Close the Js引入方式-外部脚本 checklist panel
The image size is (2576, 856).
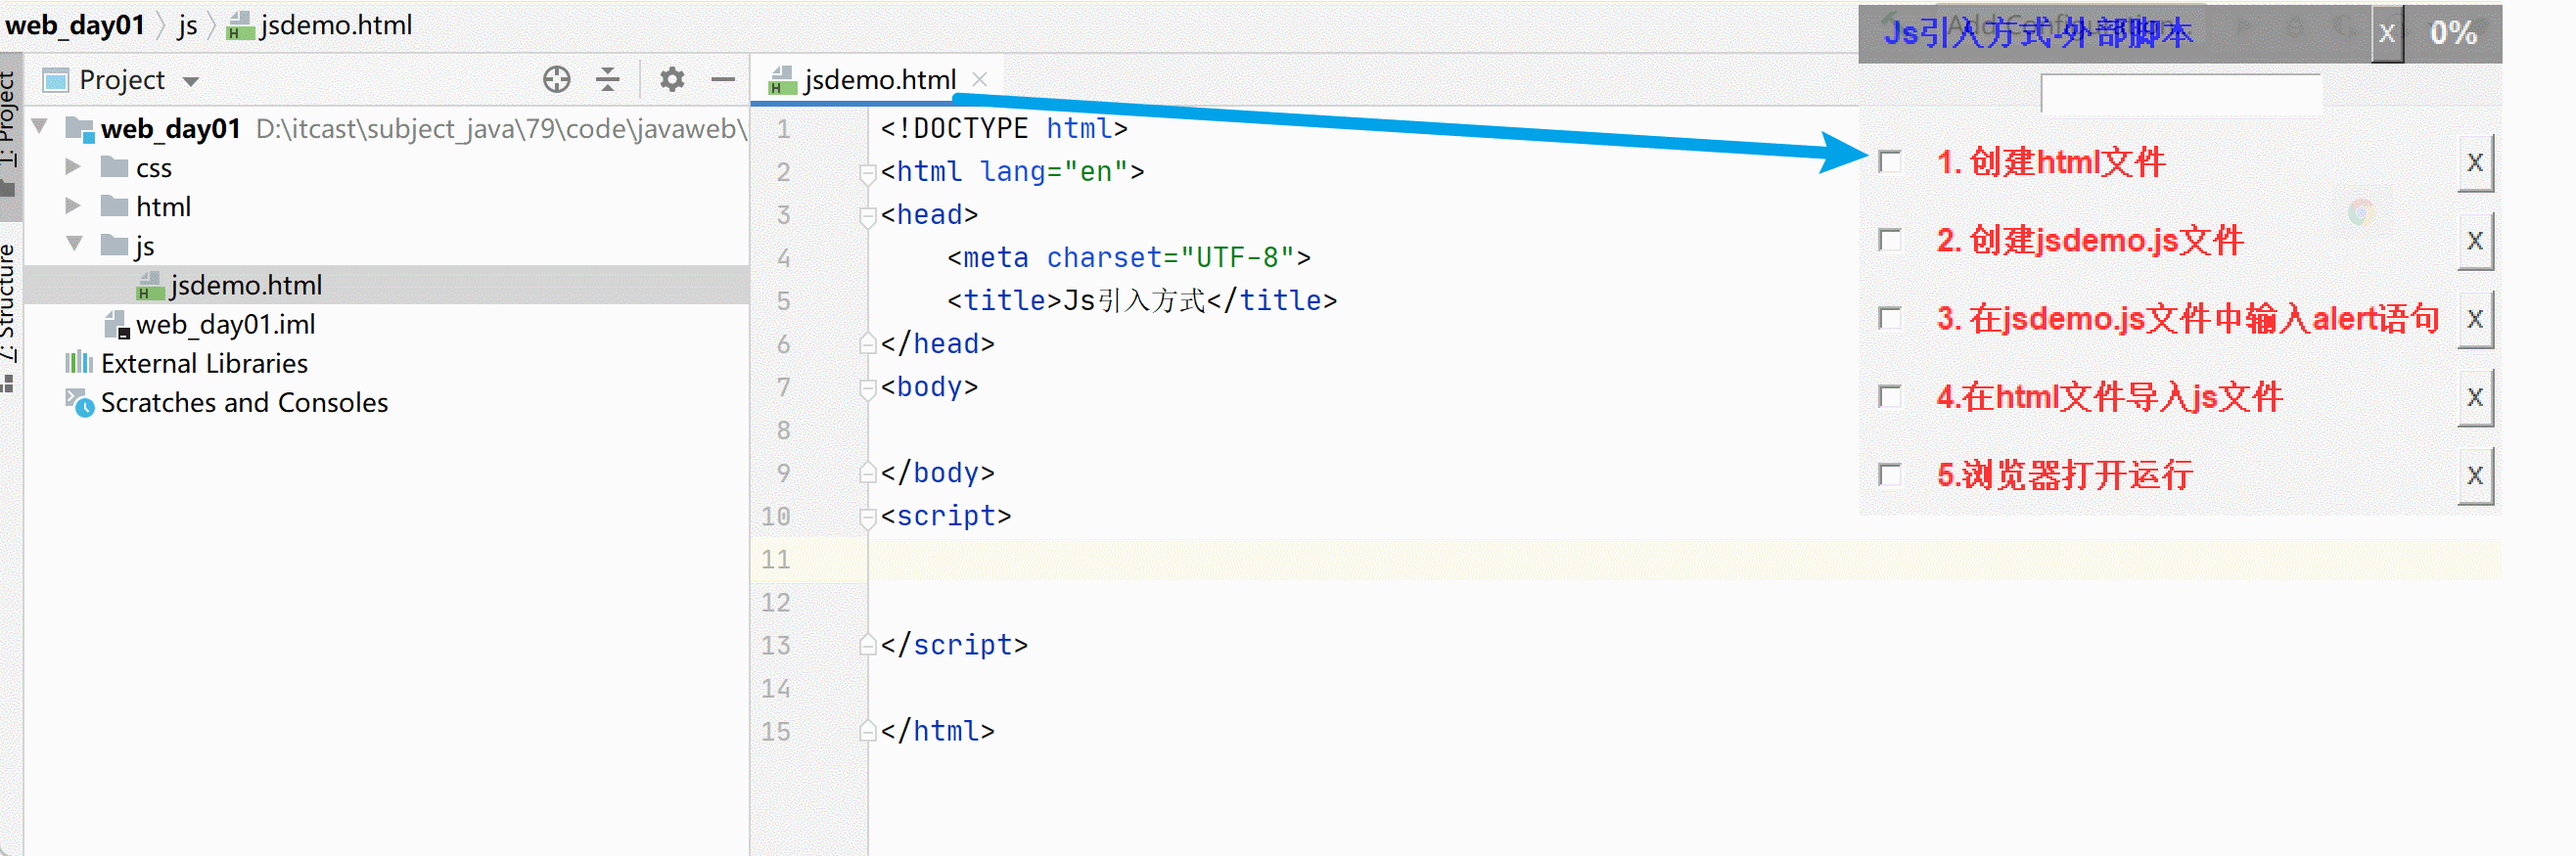2387,34
